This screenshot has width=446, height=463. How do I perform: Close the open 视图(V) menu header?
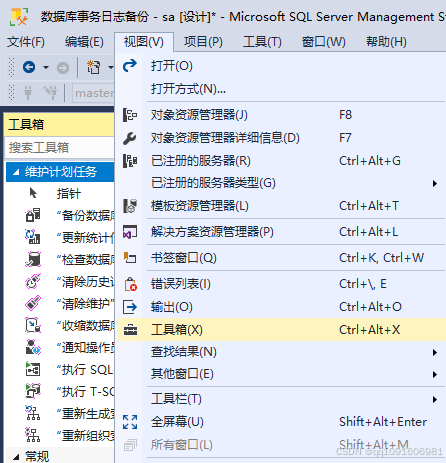click(x=144, y=42)
